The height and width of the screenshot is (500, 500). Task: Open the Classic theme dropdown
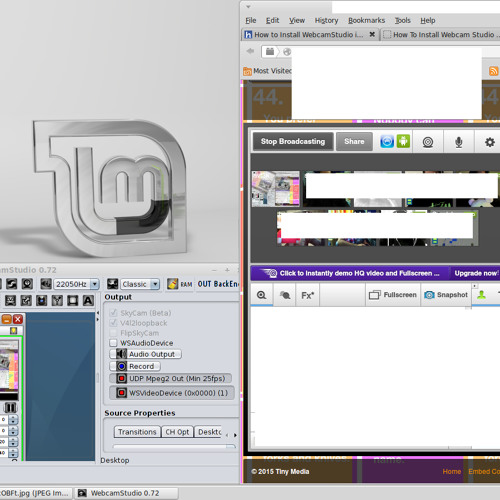(x=155, y=284)
